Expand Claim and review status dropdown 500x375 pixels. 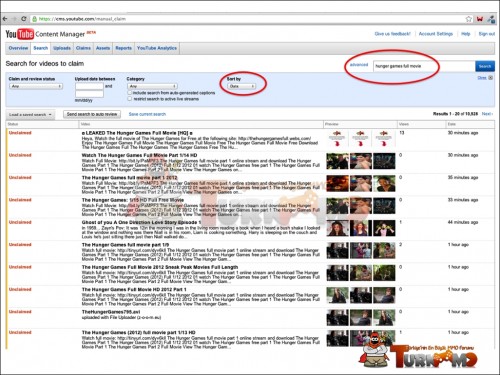(x=36, y=86)
